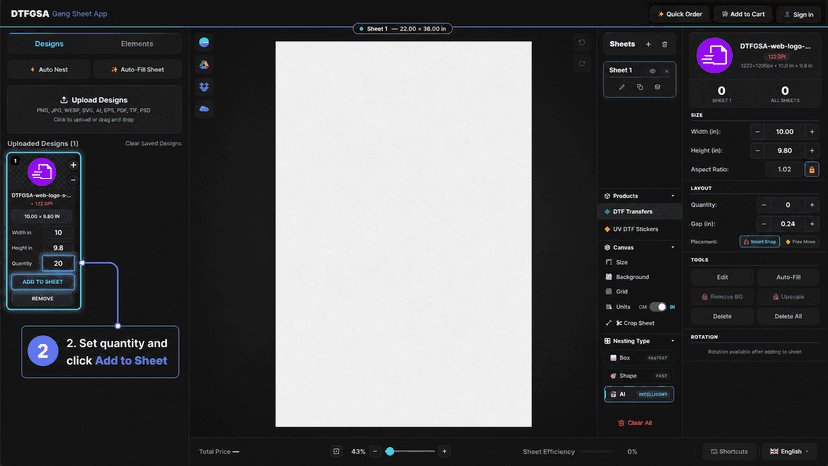Collapse the Canvas section
This screenshot has height=466, width=828.
coord(673,247)
